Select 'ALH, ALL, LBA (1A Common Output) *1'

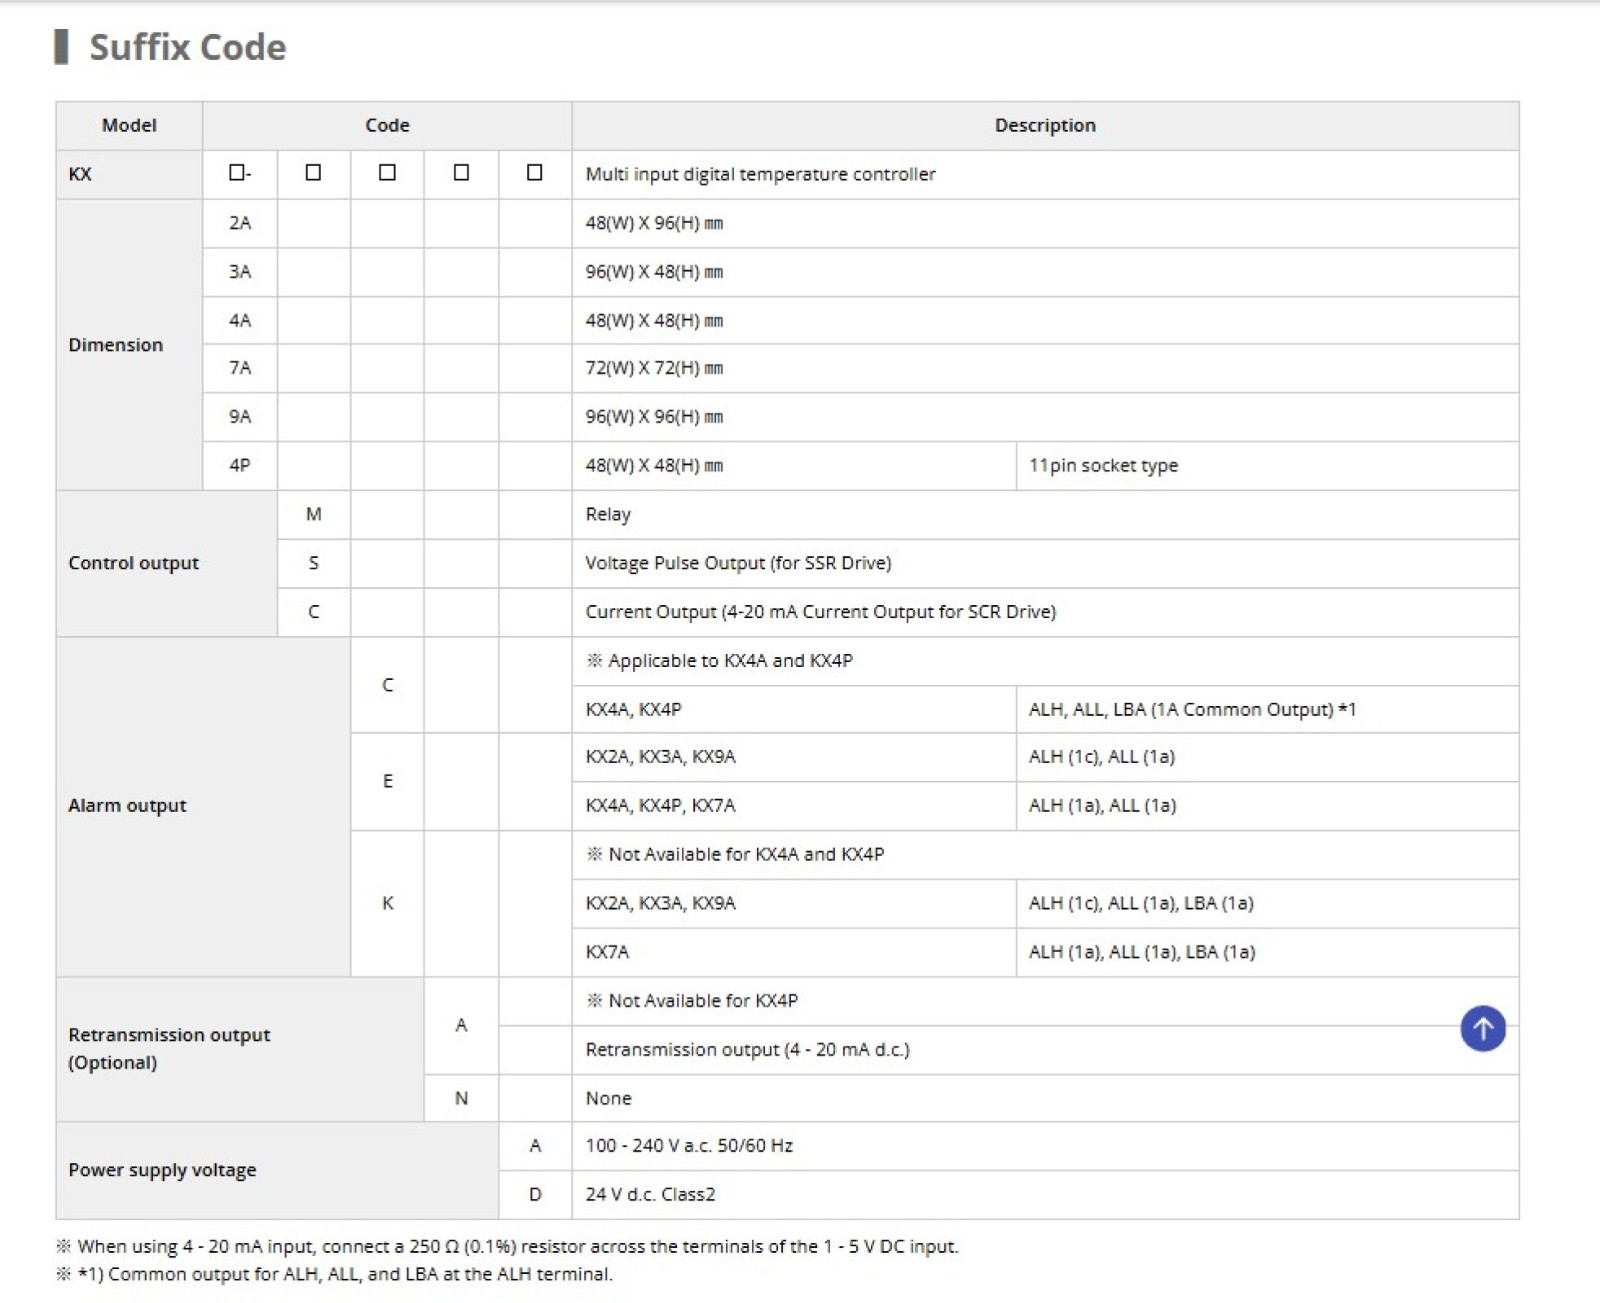pos(1192,709)
